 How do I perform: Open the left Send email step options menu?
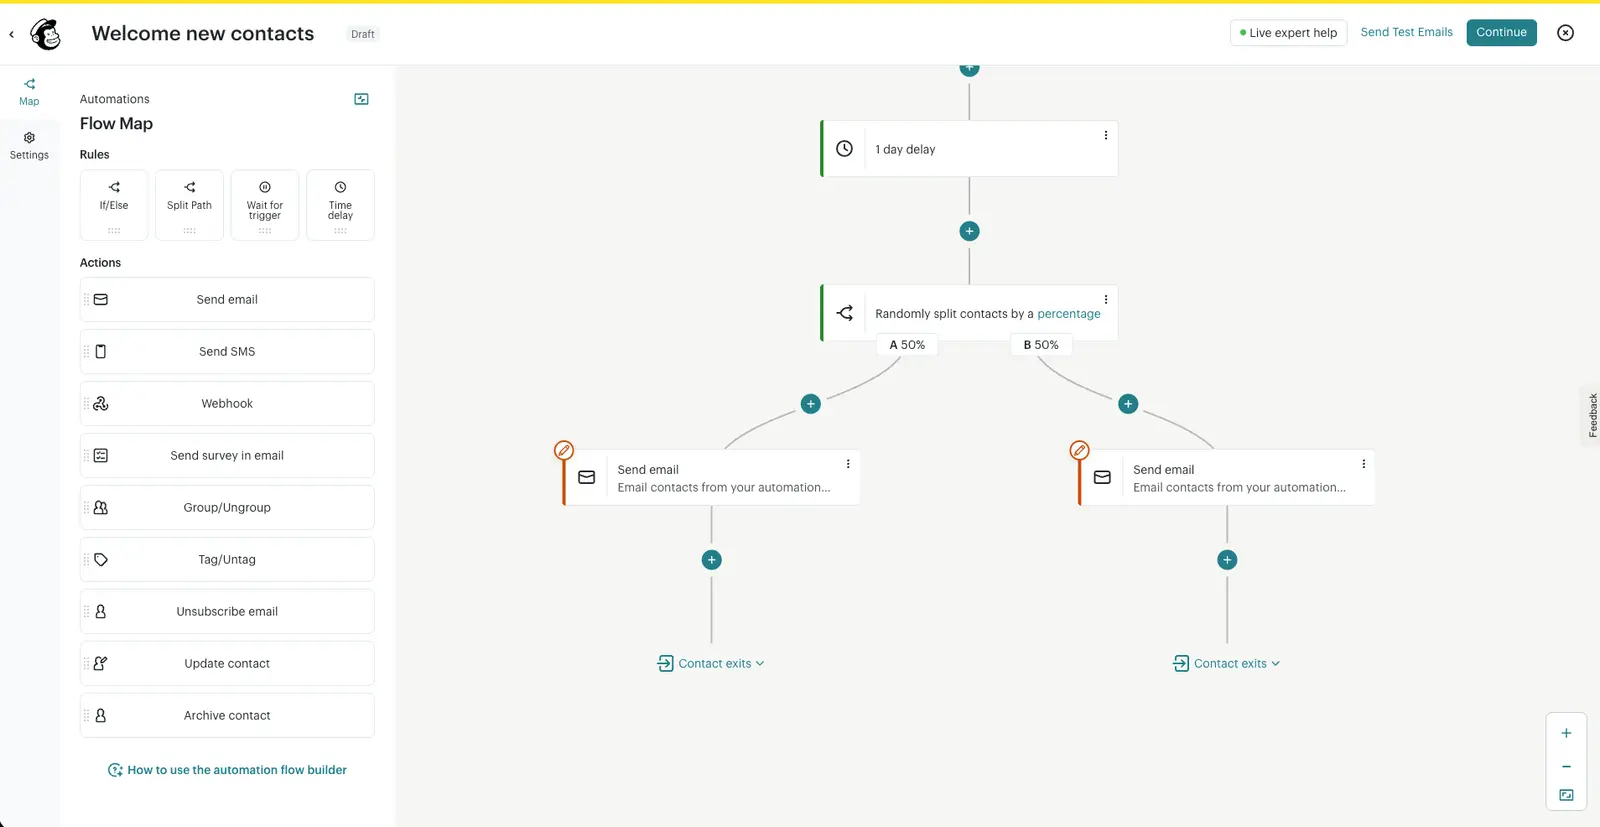tap(848, 464)
